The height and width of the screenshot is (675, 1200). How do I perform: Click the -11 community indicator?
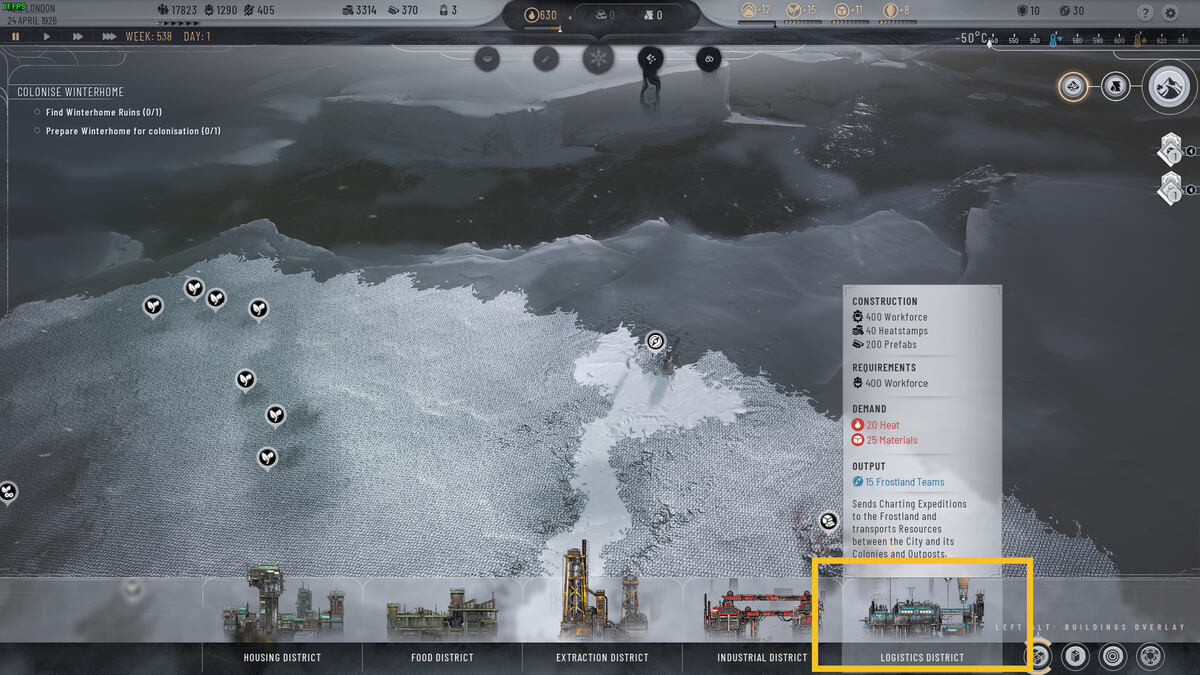pos(848,11)
